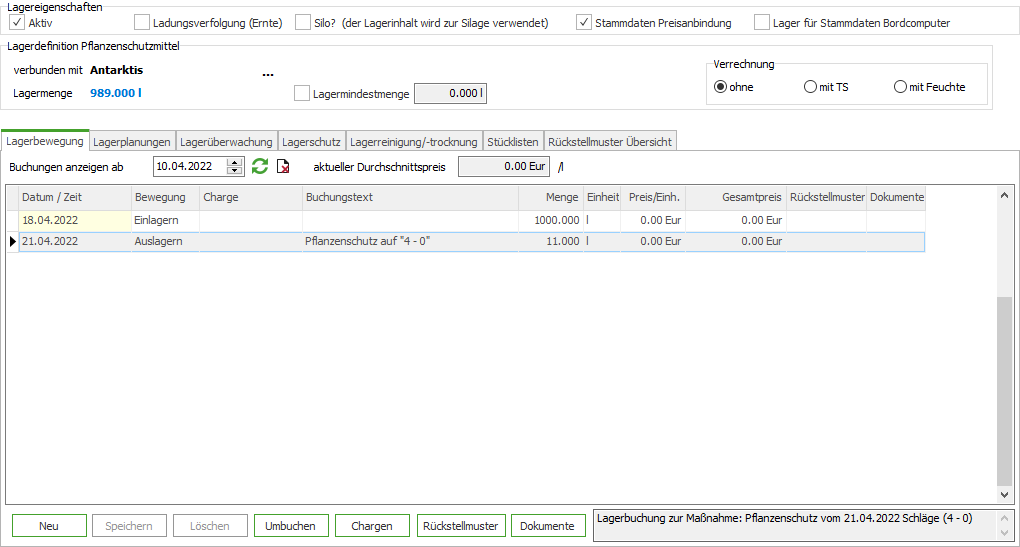Select the 'mit Feuchte' radio option
The width and height of the screenshot is (1020, 547).
(x=900, y=87)
